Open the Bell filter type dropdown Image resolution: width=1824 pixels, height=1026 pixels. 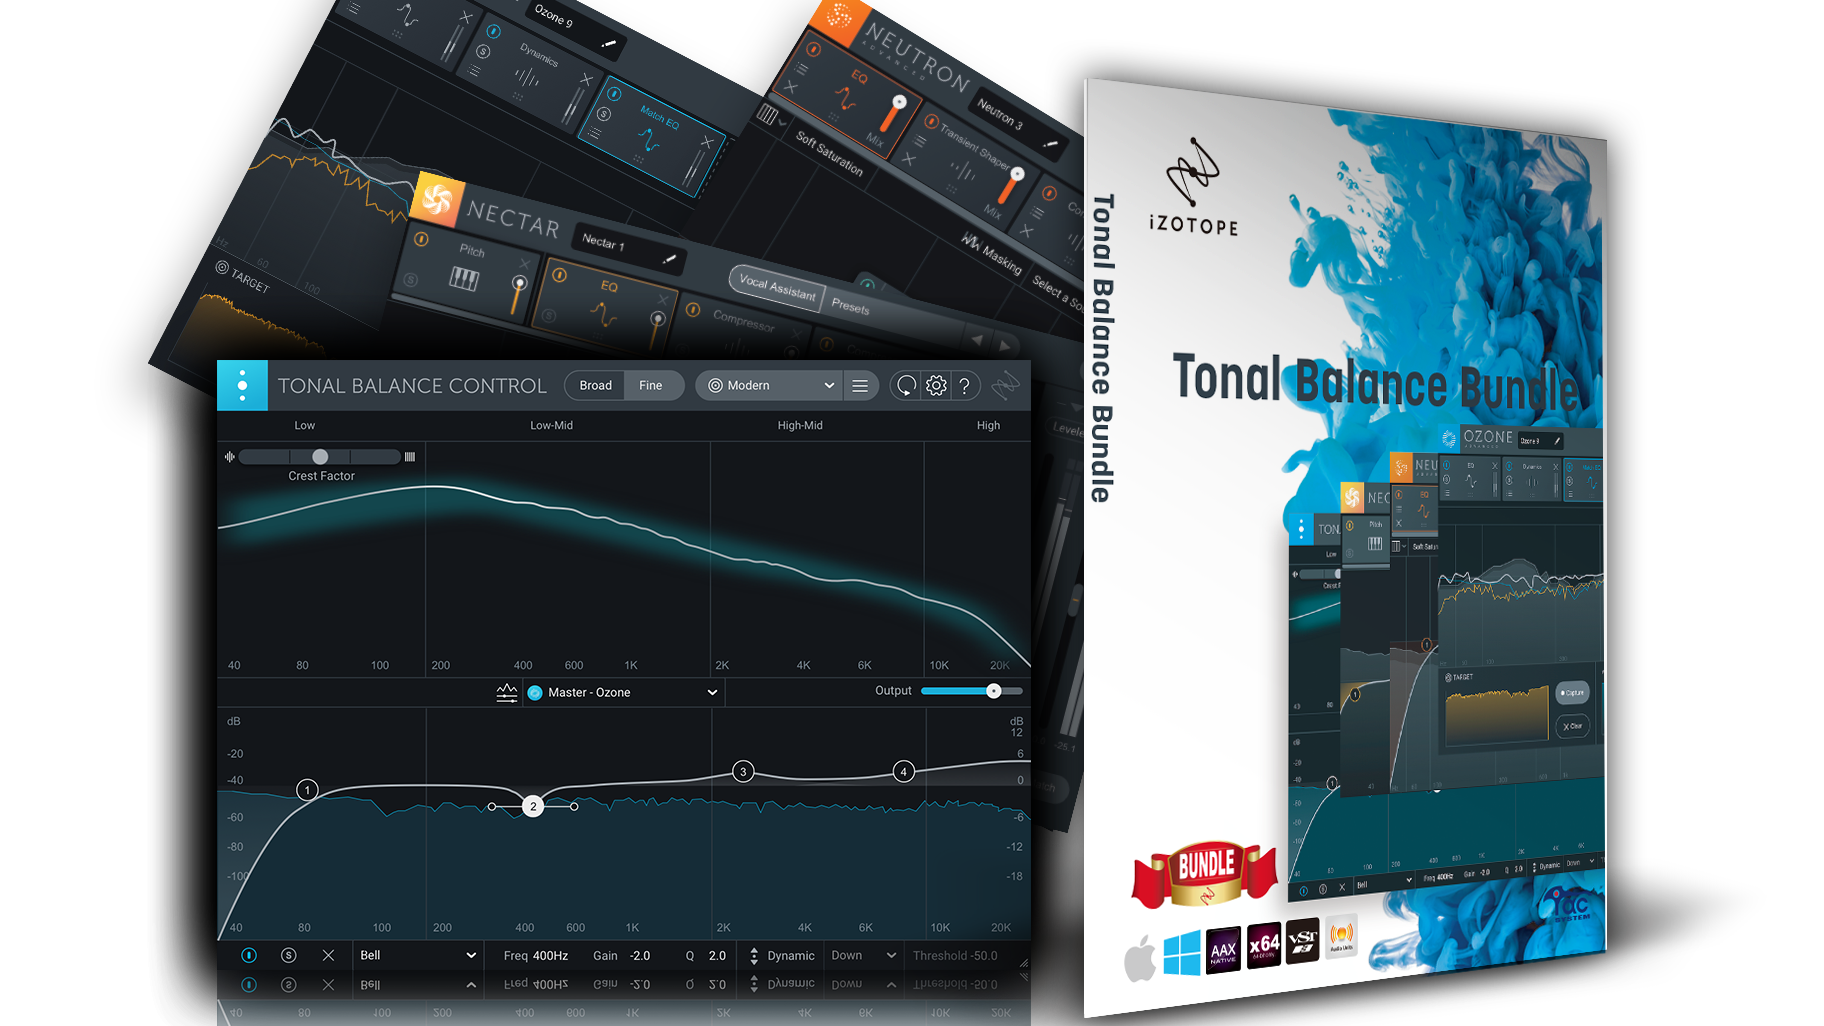417,956
